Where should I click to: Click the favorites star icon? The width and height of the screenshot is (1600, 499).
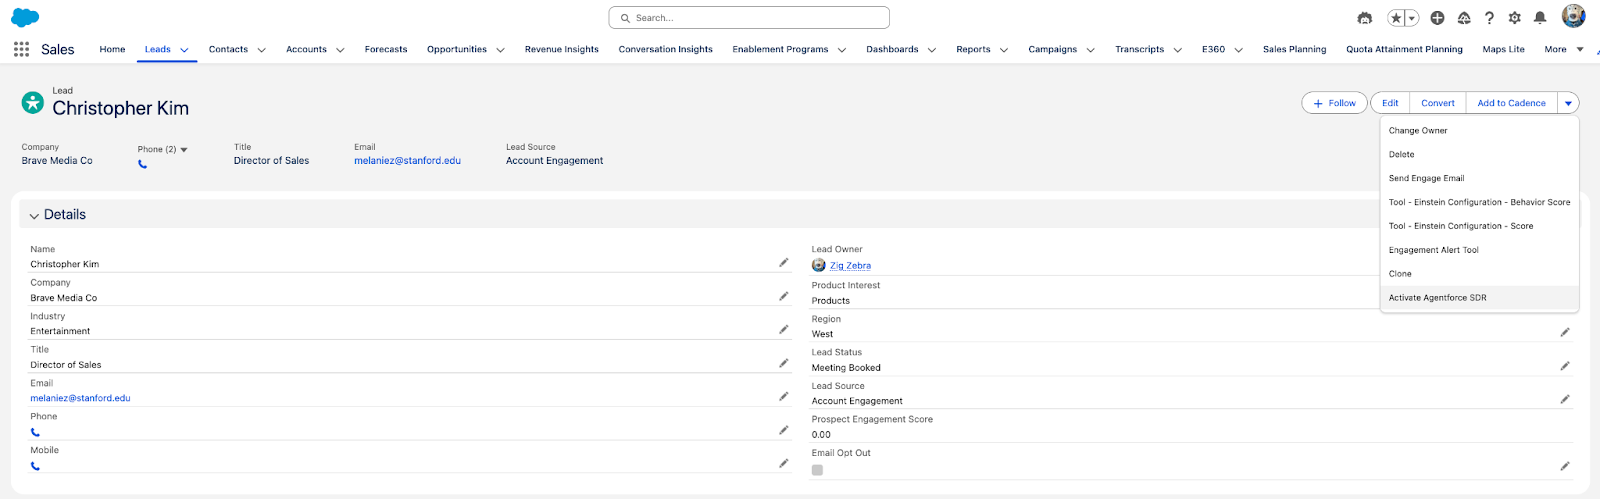pos(1396,18)
